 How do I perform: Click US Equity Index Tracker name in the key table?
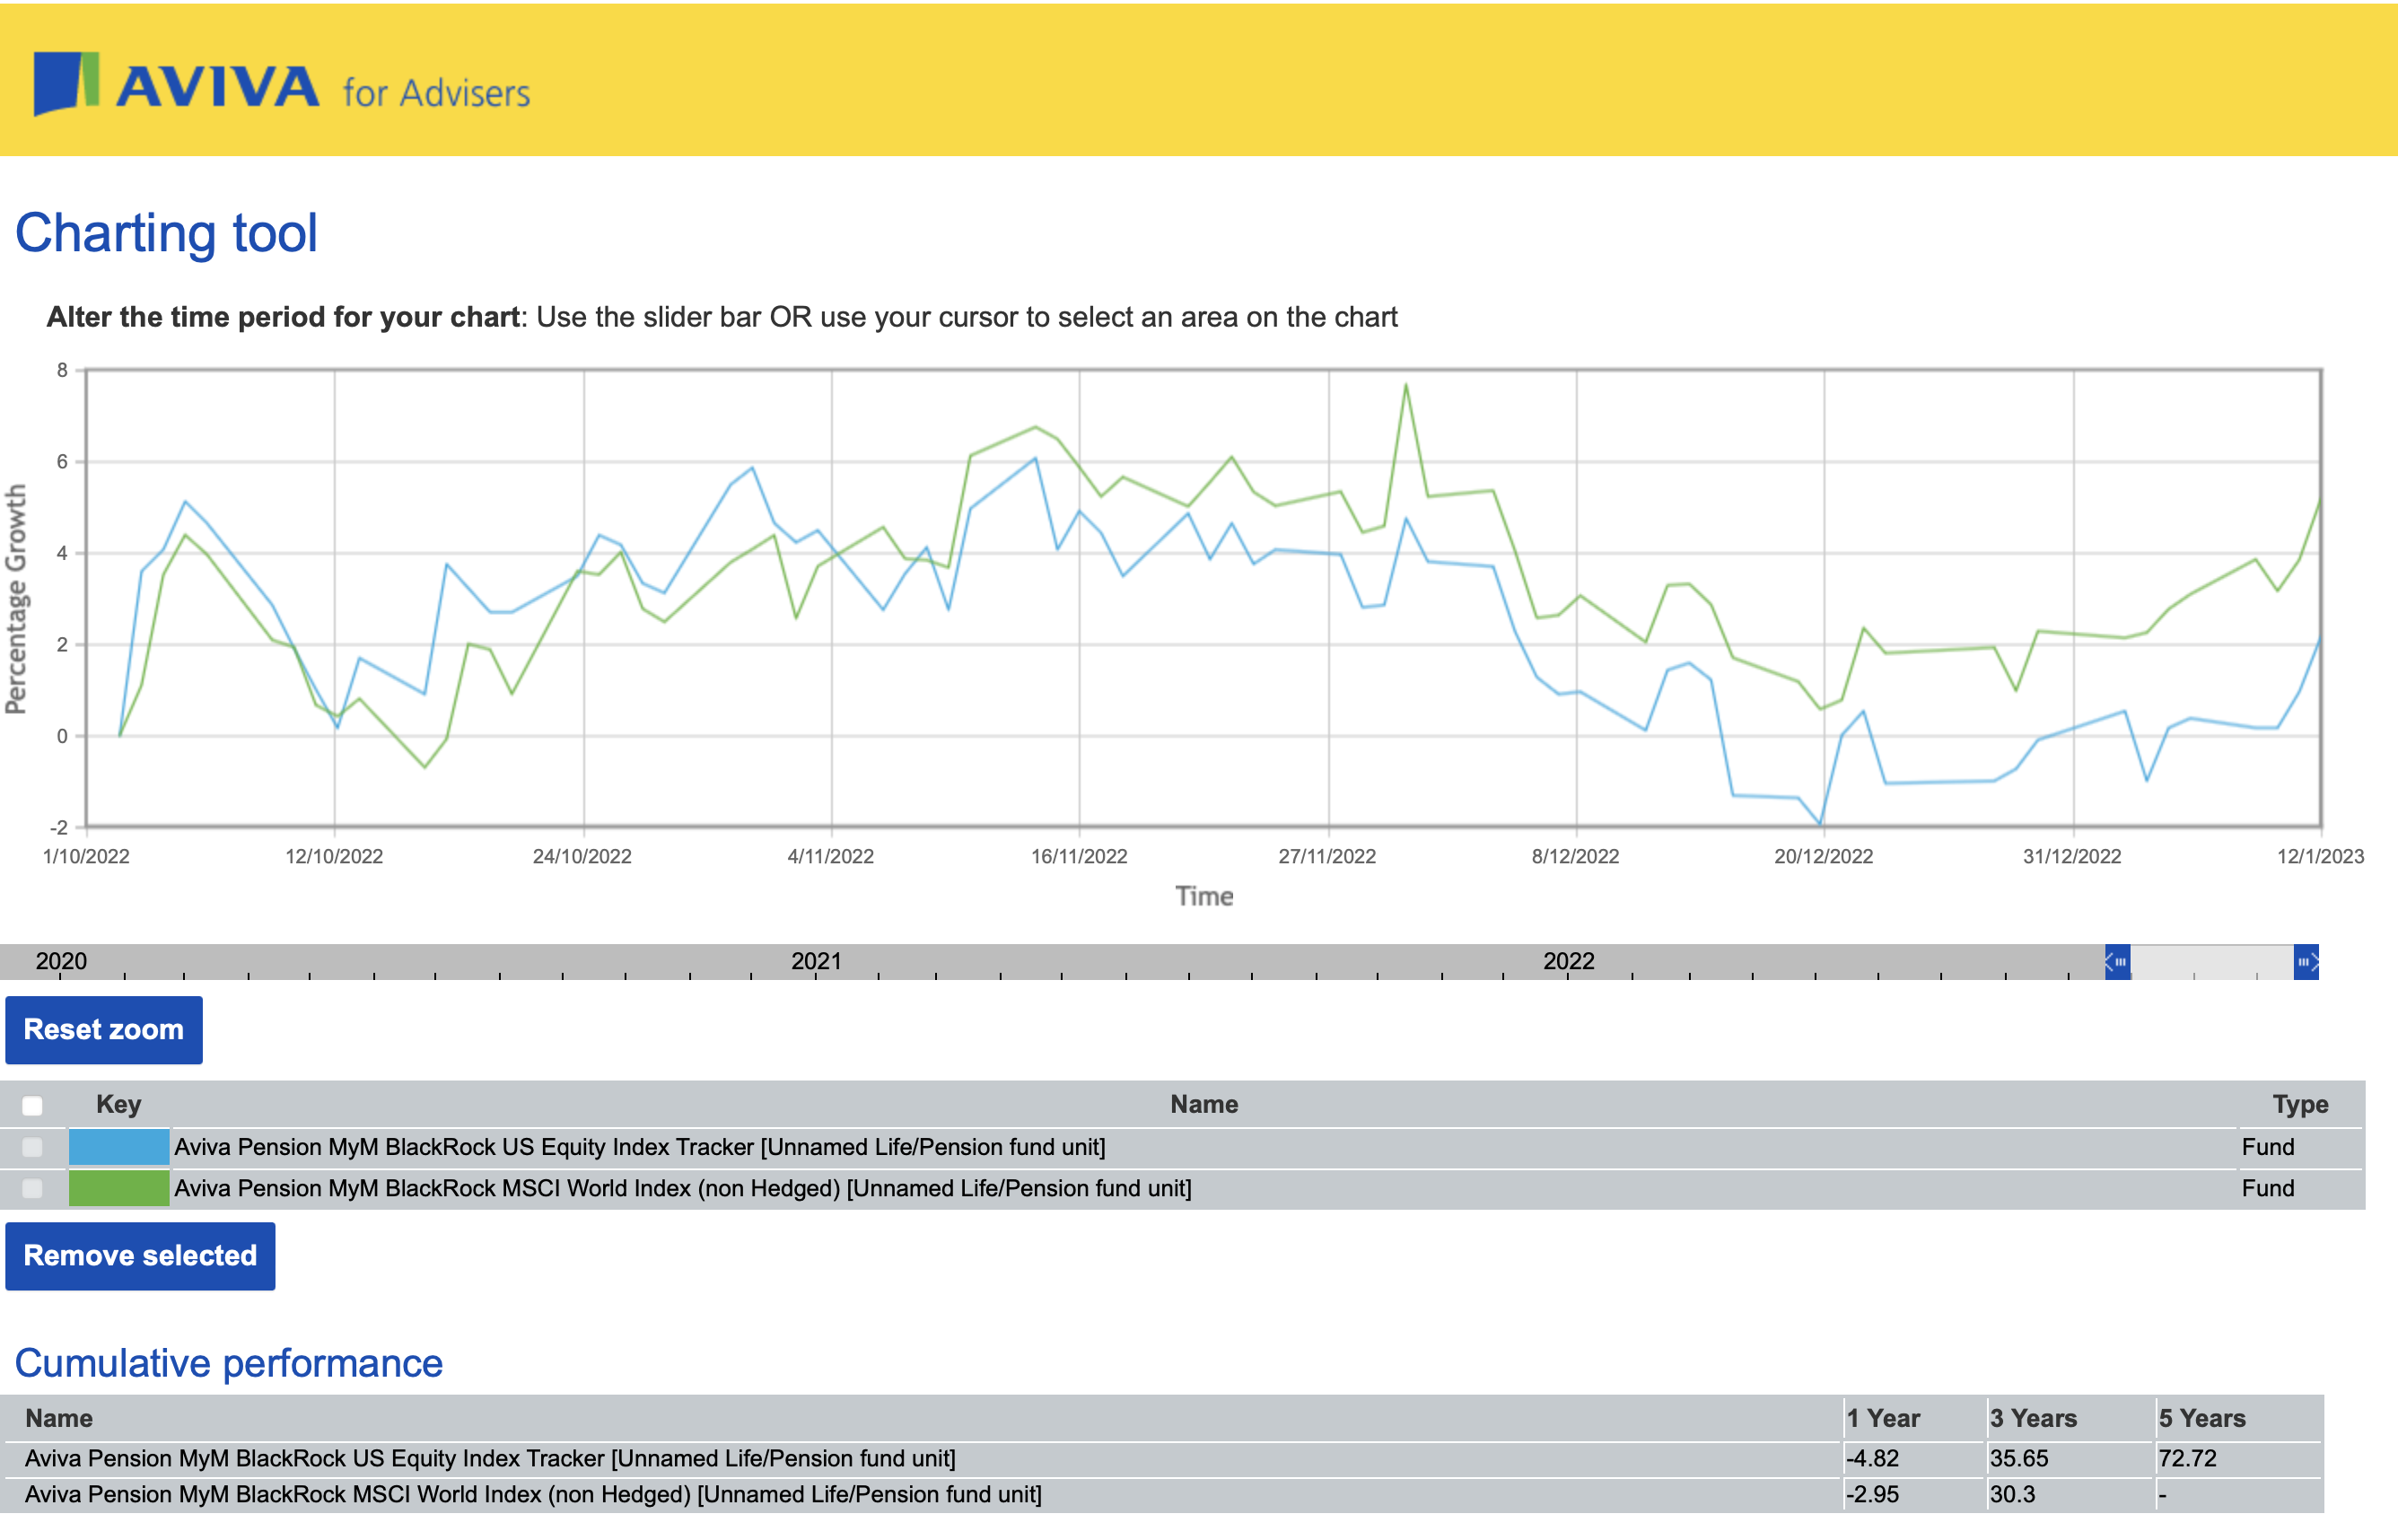click(640, 1147)
